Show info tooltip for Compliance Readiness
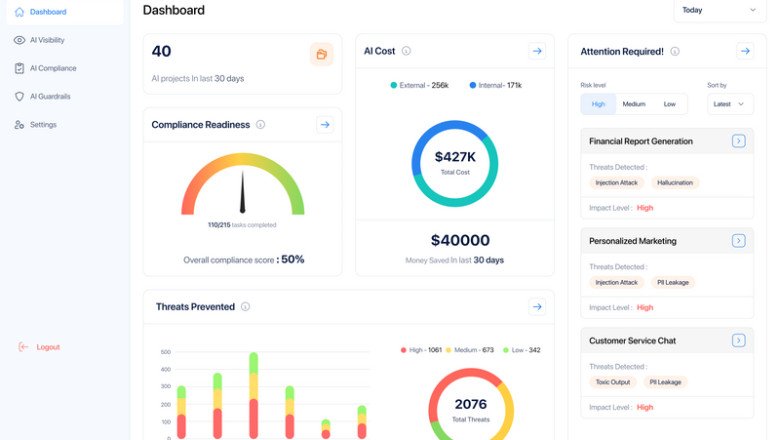Screen dimensions: 780x440 pos(261,125)
